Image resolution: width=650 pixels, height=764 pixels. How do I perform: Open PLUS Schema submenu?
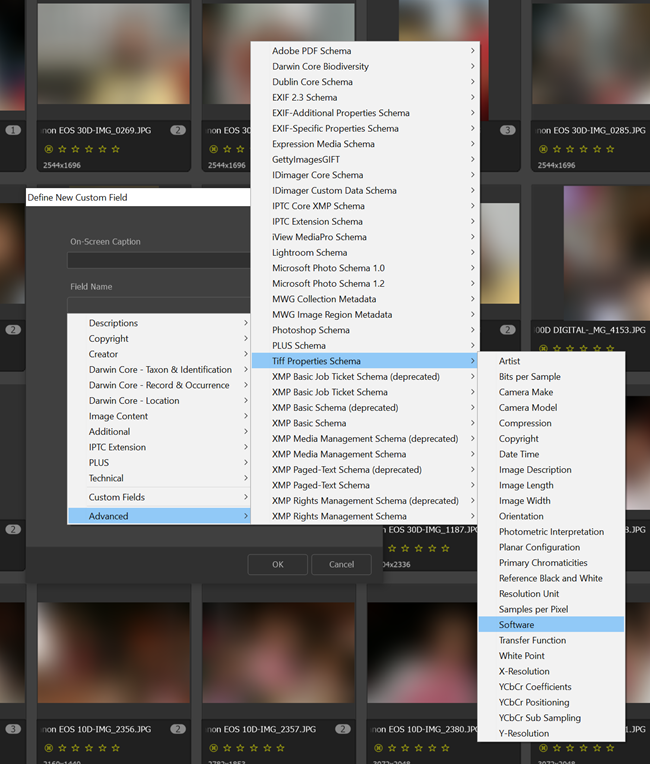pos(365,345)
